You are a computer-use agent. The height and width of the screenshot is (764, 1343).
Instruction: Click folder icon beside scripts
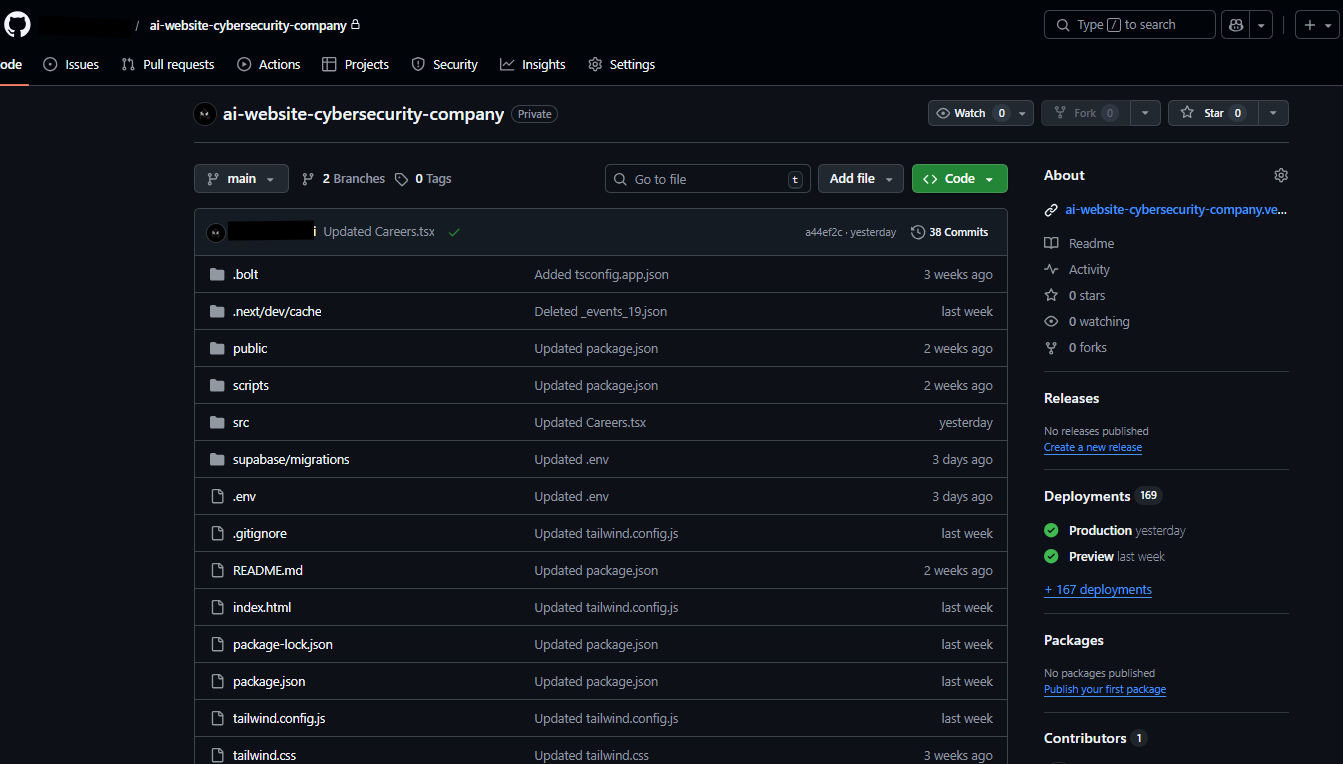point(217,385)
